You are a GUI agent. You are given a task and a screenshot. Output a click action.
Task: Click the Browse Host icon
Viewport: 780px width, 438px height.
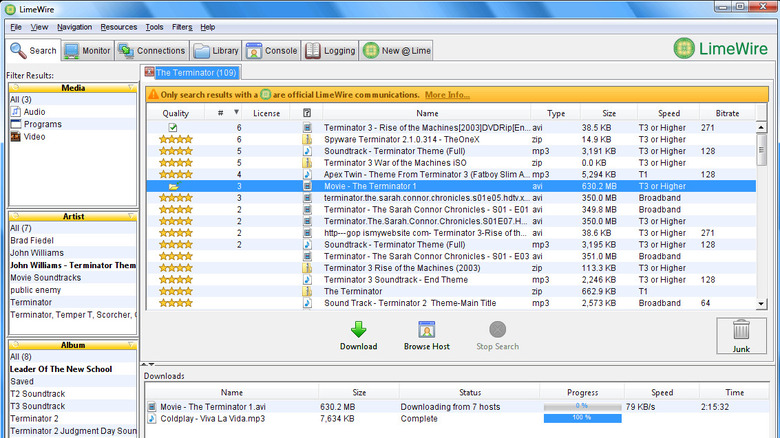pyautogui.click(x=427, y=329)
